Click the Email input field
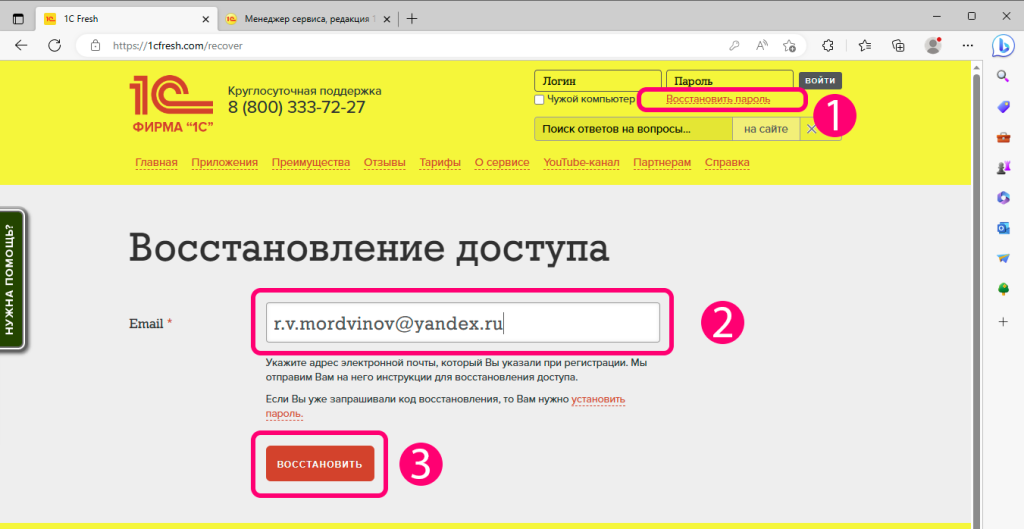Screen dimensions: 1024x529 (455, 323)
